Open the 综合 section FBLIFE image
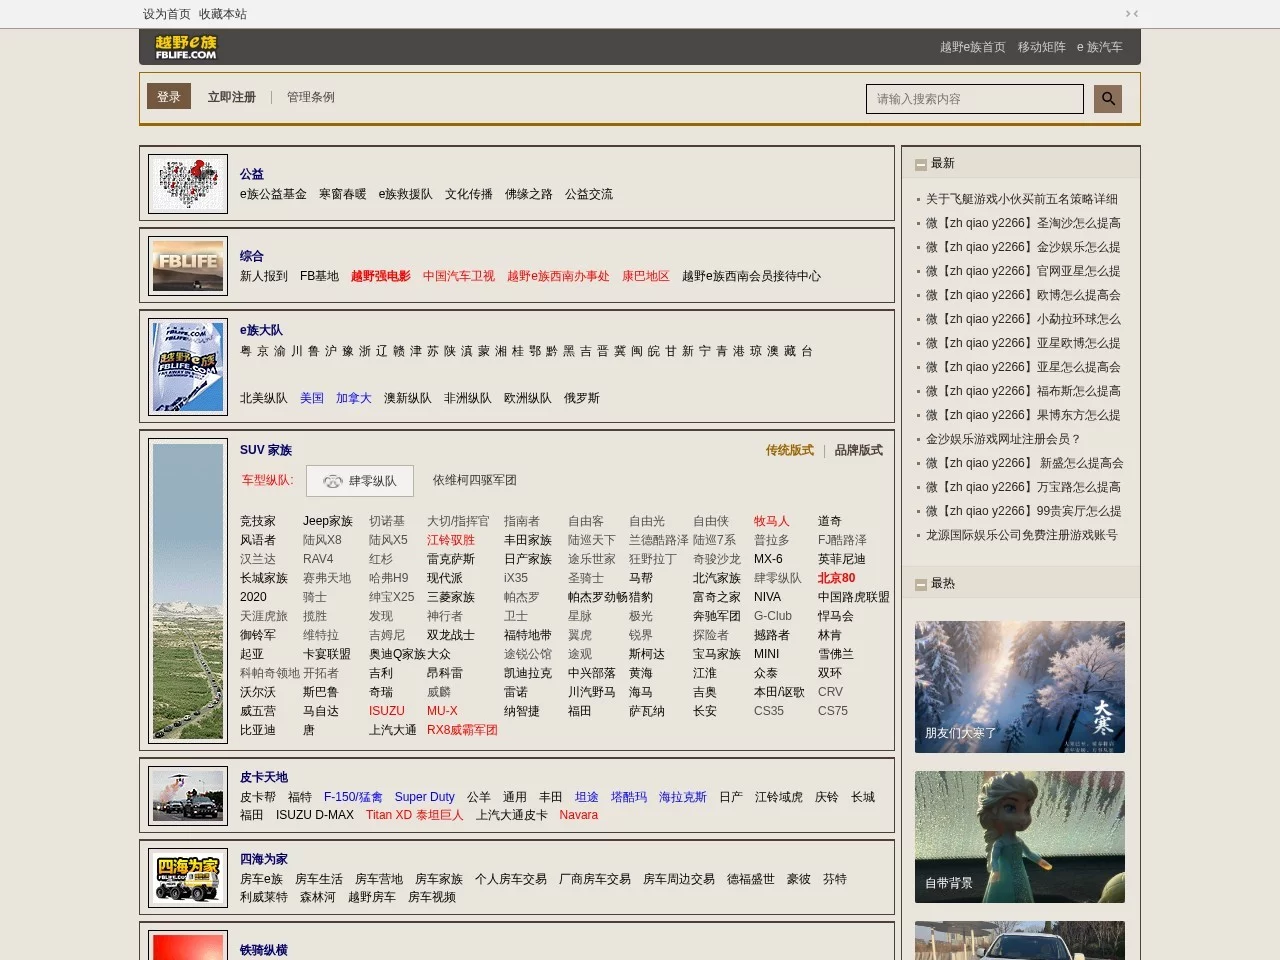1280x960 pixels. coord(188,266)
